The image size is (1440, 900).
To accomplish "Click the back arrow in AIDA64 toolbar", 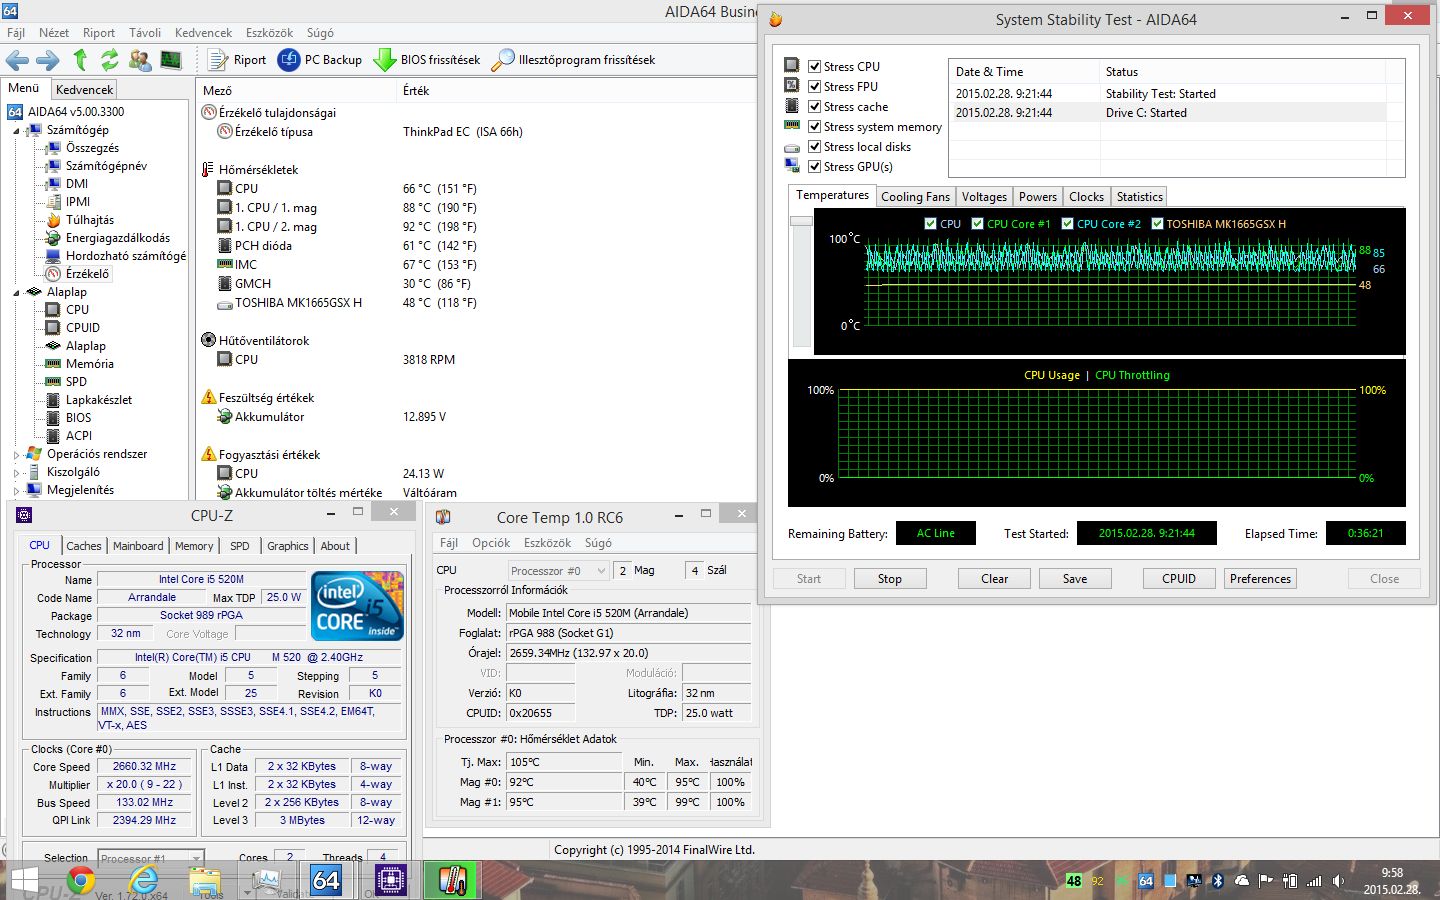I will pyautogui.click(x=17, y=60).
